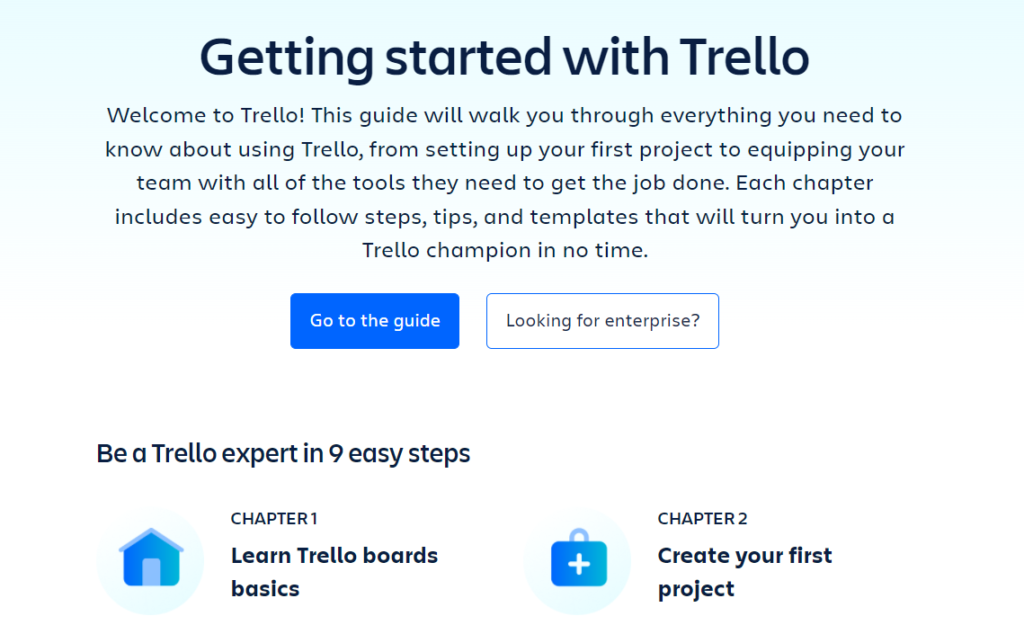Open 'Create your first project' chapter link
Image resolution: width=1024 pixels, height=634 pixels.
(x=744, y=572)
